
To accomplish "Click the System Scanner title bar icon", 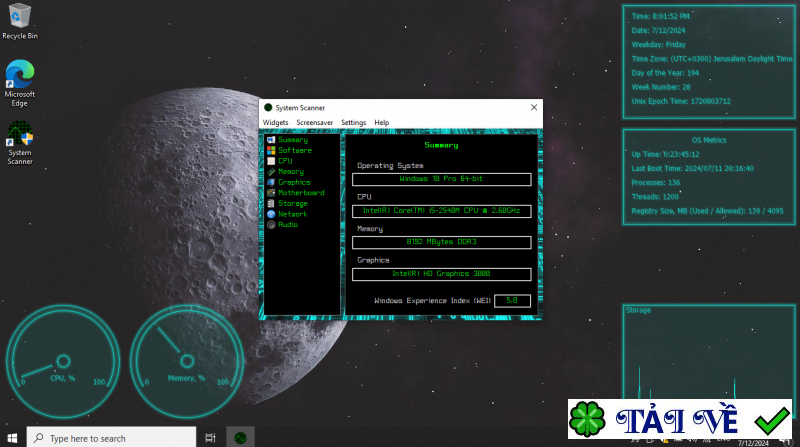I will [x=268, y=108].
